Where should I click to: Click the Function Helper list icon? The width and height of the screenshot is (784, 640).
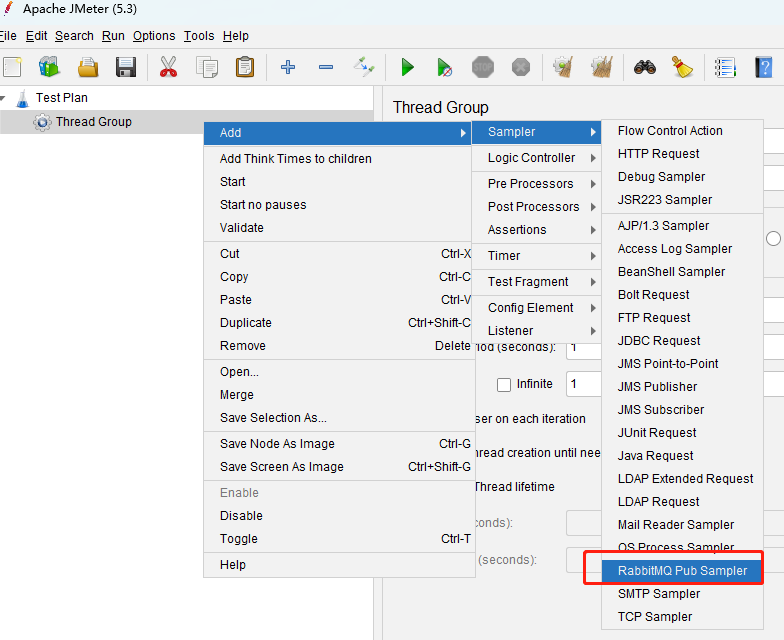click(x=725, y=67)
